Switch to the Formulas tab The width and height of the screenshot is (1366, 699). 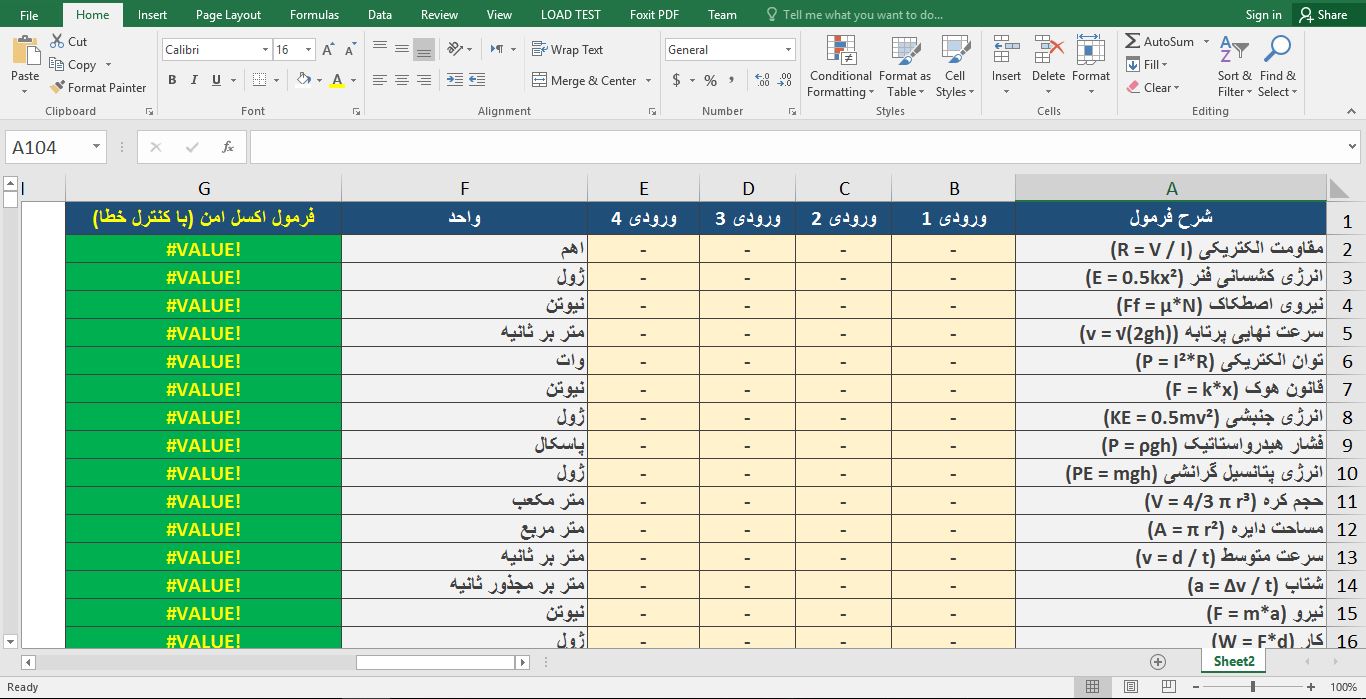pos(314,15)
